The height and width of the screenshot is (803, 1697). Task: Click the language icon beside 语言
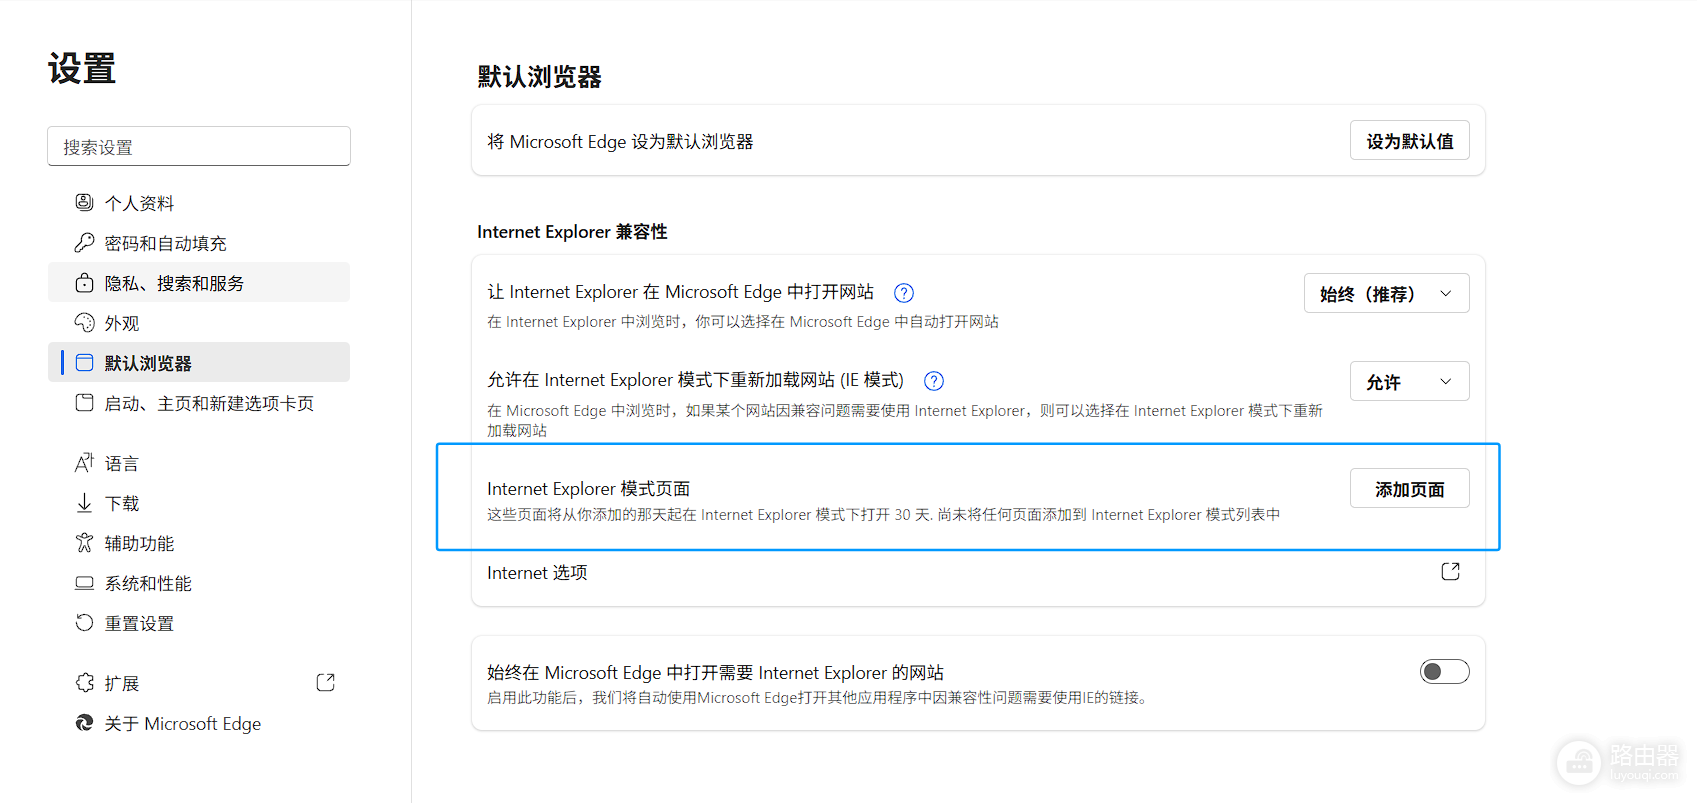point(84,463)
